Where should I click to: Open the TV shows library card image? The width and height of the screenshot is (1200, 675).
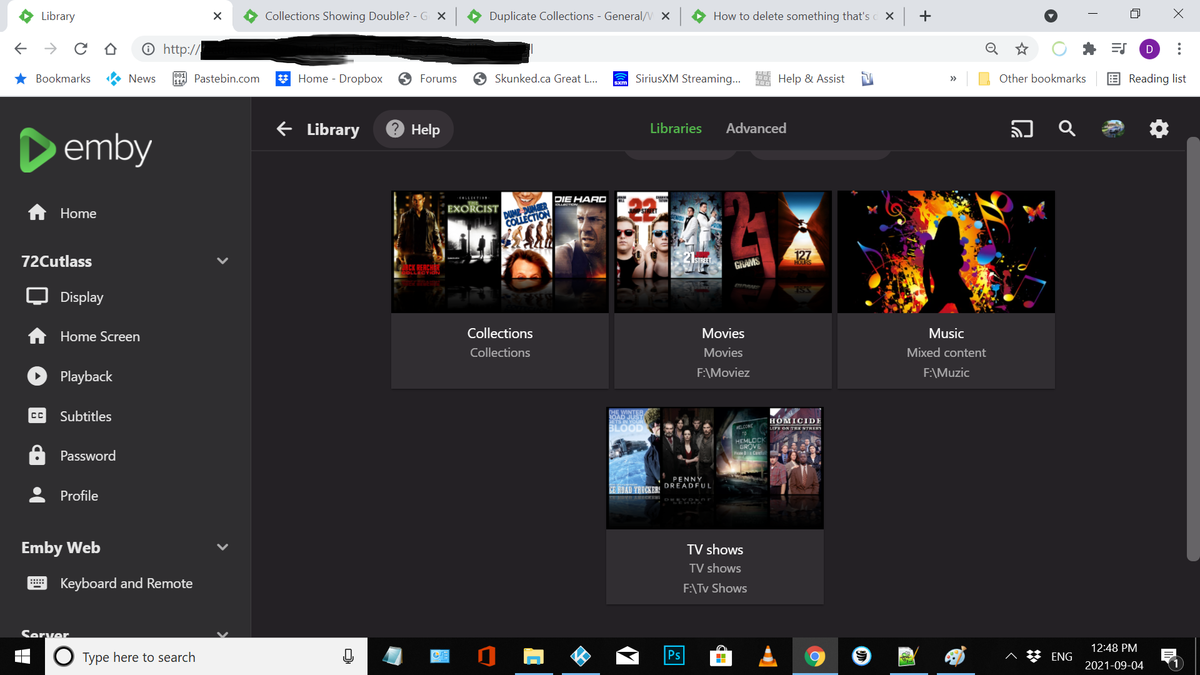(715, 468)
